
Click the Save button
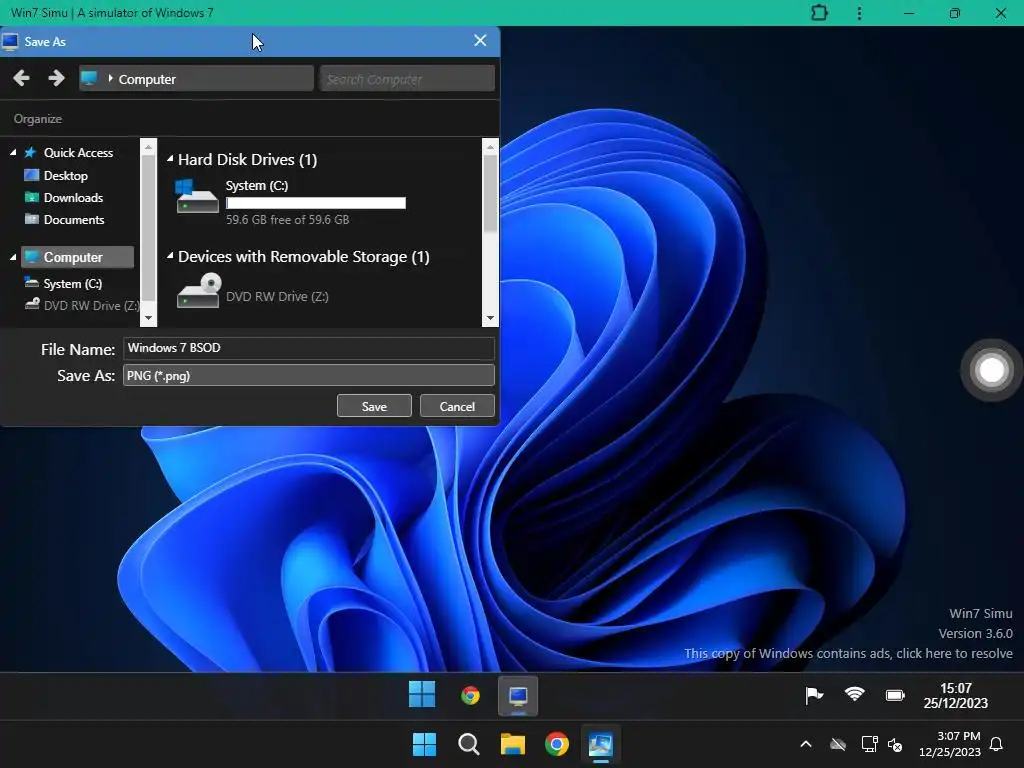click(374, 406)
